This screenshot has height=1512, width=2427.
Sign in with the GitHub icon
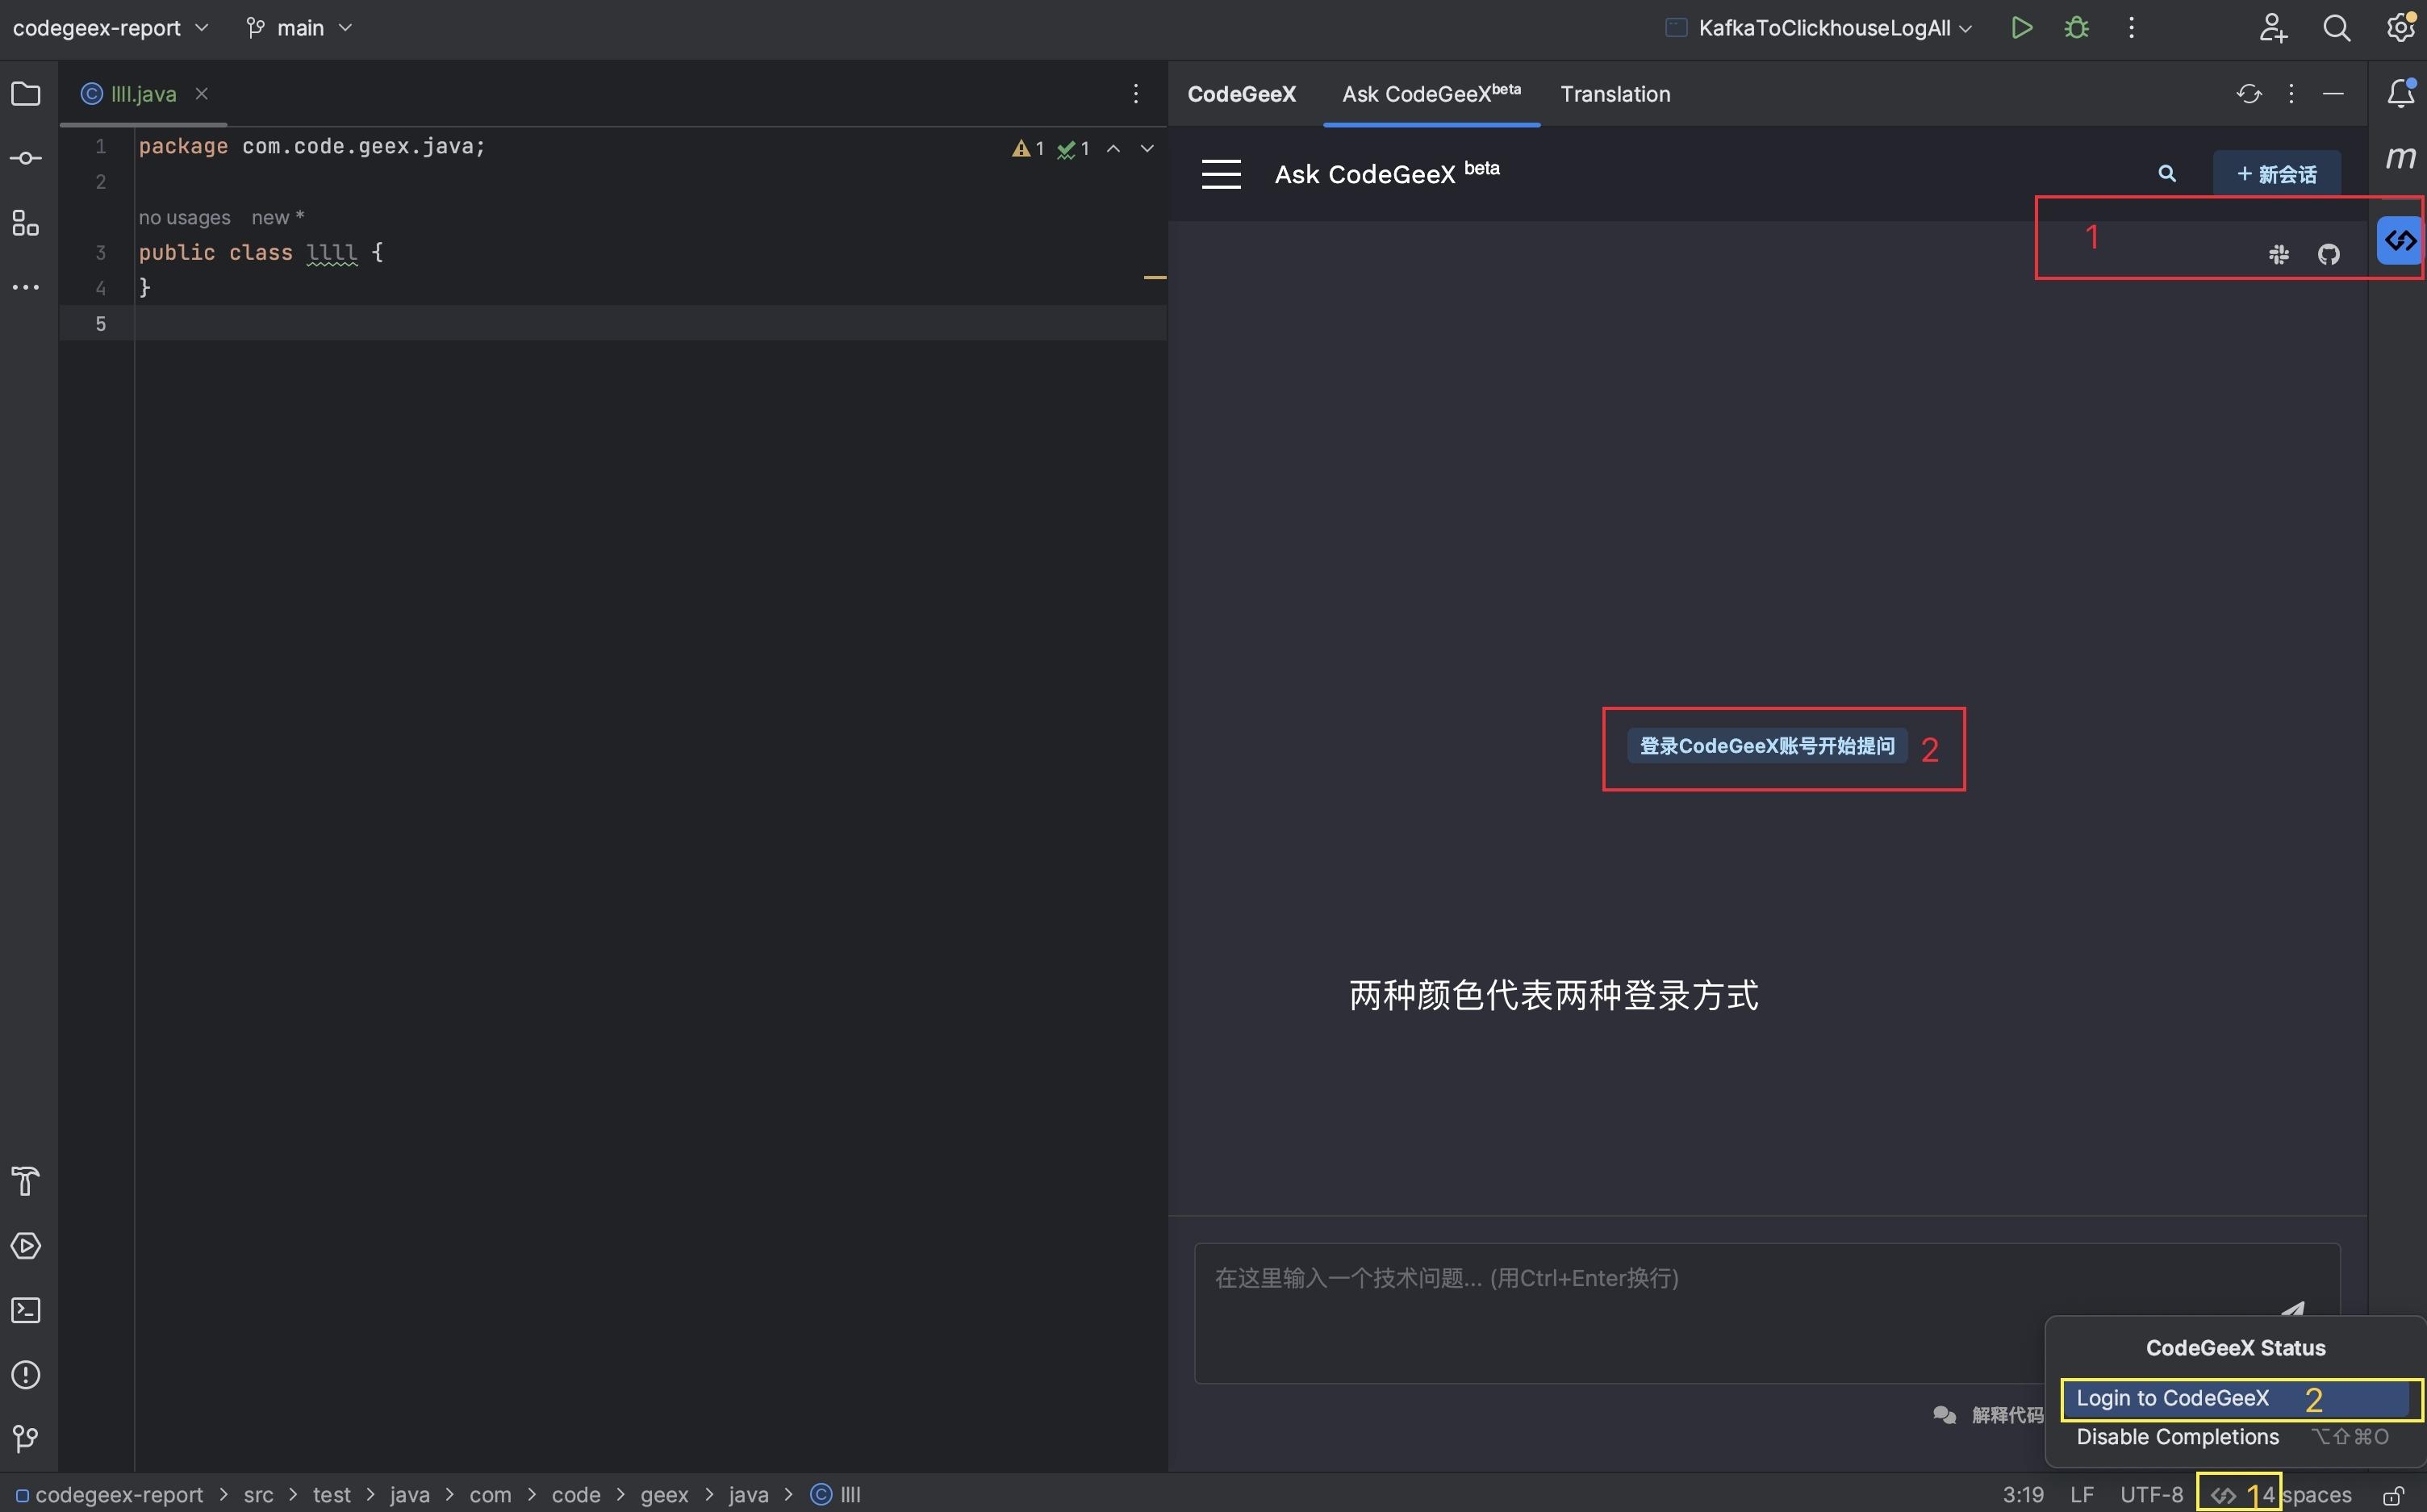[x=2329, y=253]
